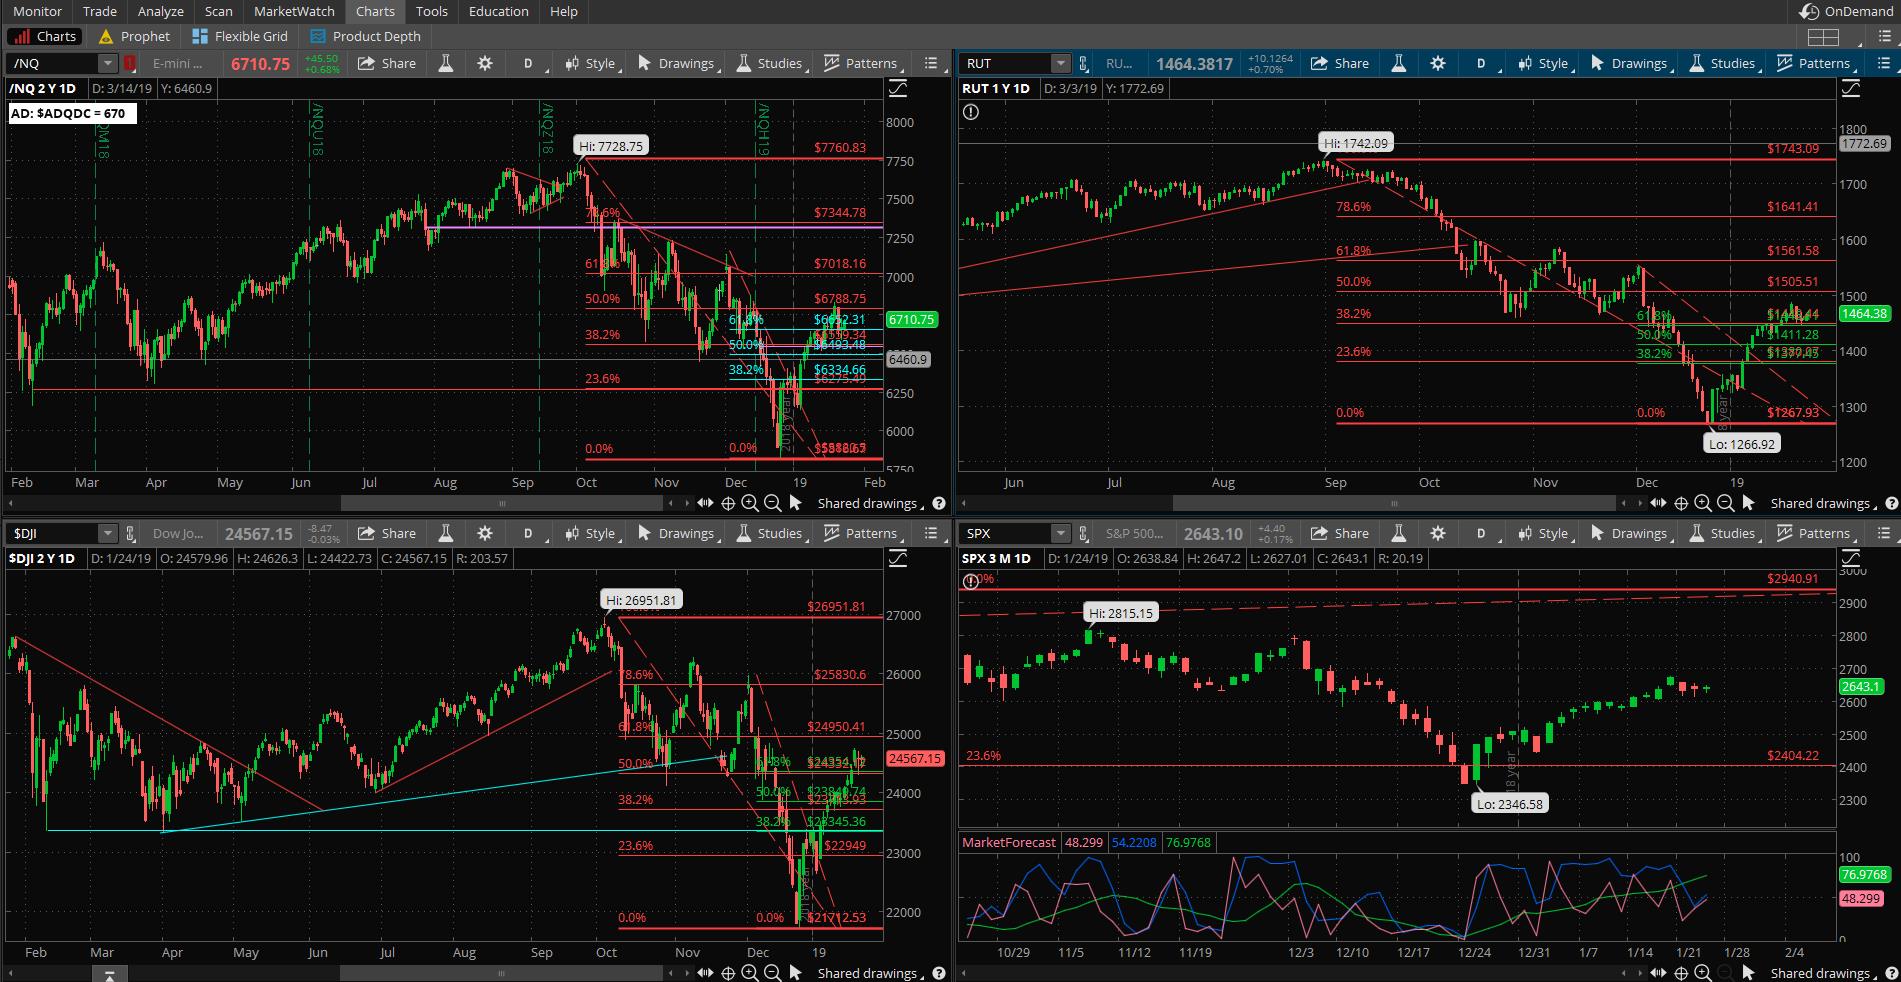Open the SPX symbol dropdown arrow

(x=1061, y=533)
